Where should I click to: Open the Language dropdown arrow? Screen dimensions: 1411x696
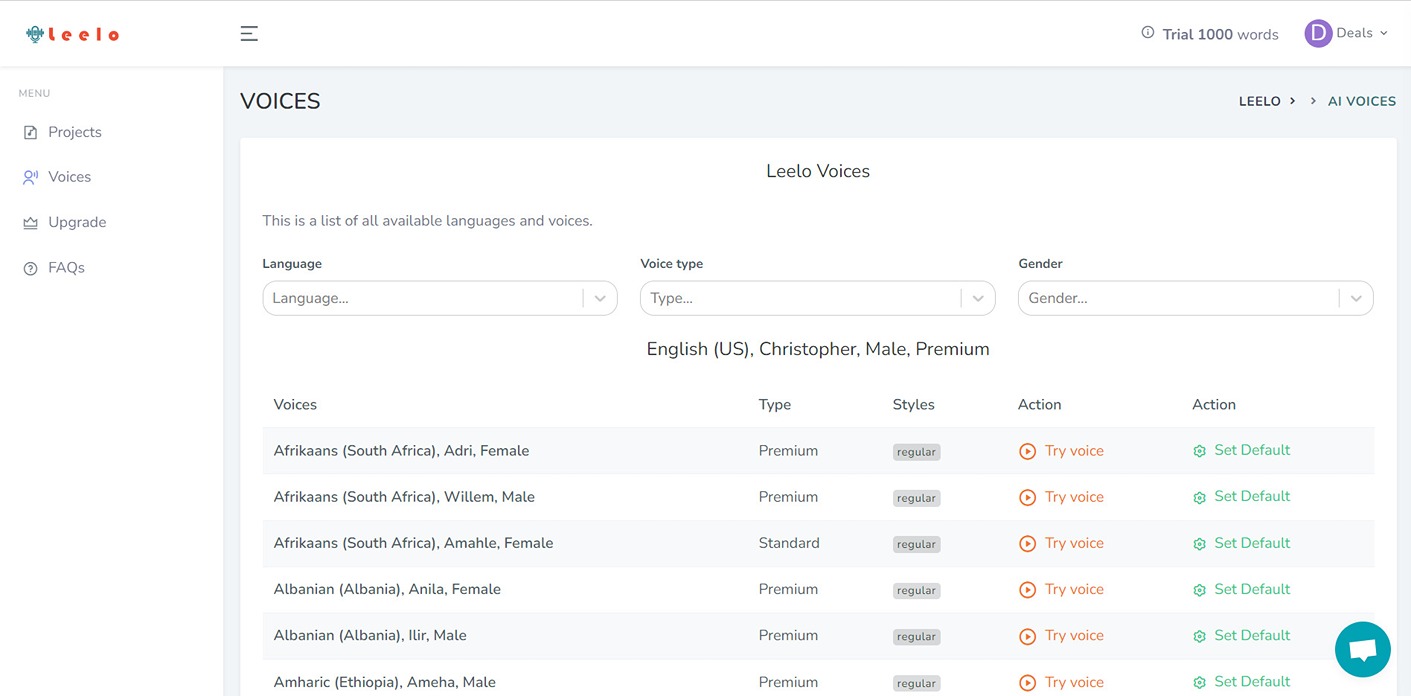click(x=600, y=298)
